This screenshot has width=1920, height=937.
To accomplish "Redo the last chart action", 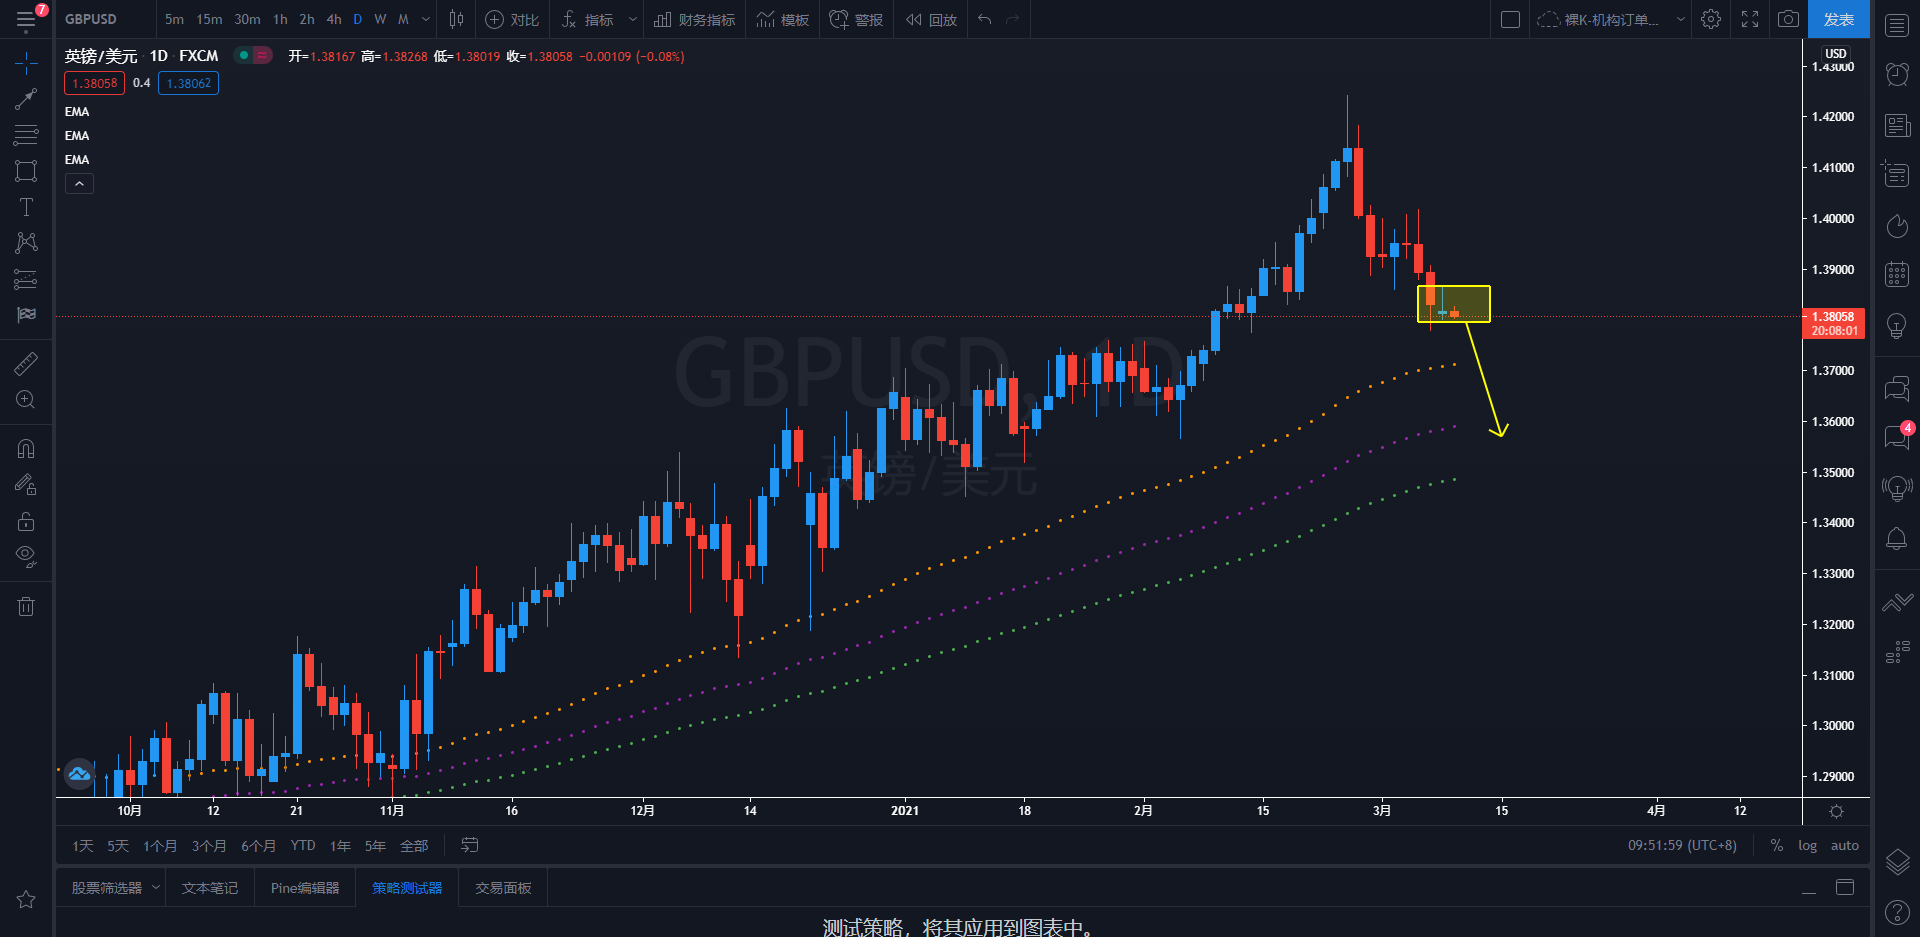I will click(1013, 19).
